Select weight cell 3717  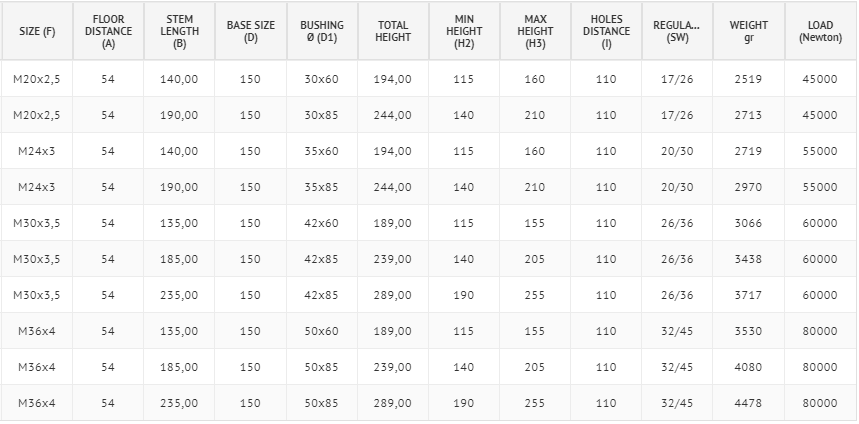click(748, 295)
